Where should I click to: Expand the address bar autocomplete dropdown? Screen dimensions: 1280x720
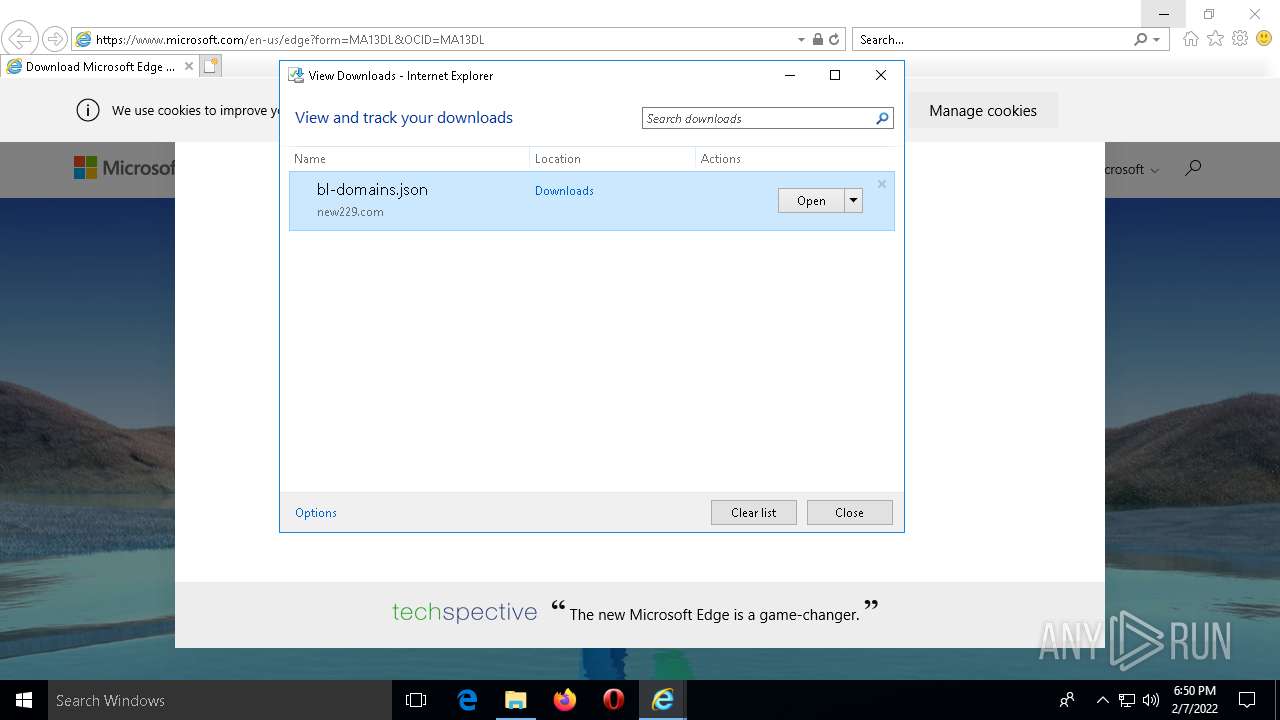click(801, 40)
